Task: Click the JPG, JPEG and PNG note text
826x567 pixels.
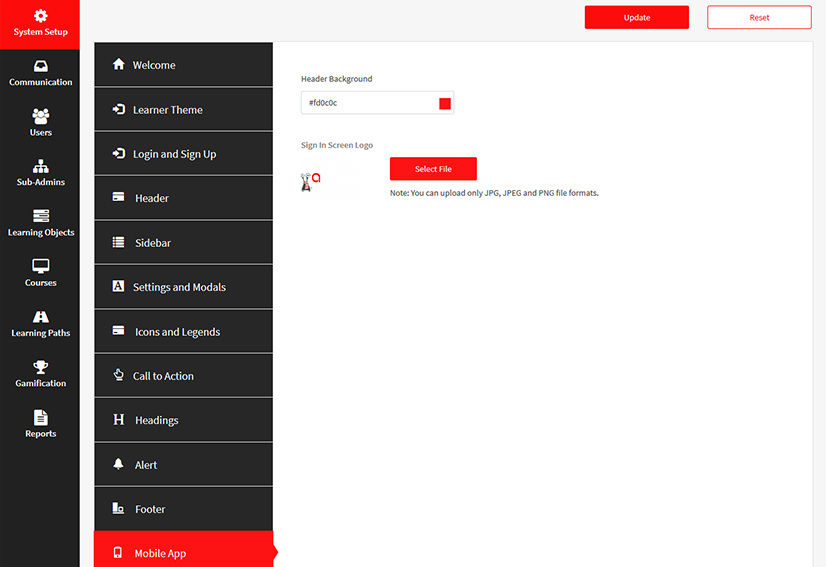Action: point(494,193)
